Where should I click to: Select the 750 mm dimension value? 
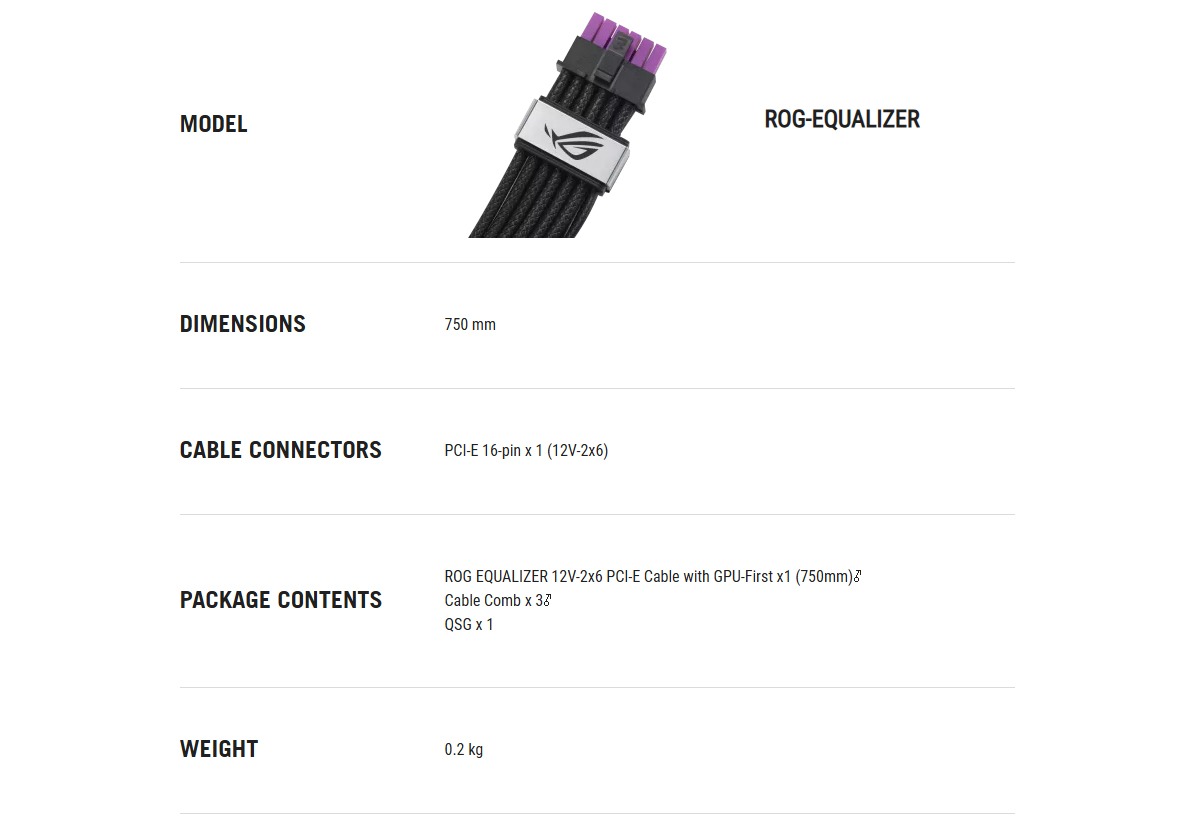(470, 325)
